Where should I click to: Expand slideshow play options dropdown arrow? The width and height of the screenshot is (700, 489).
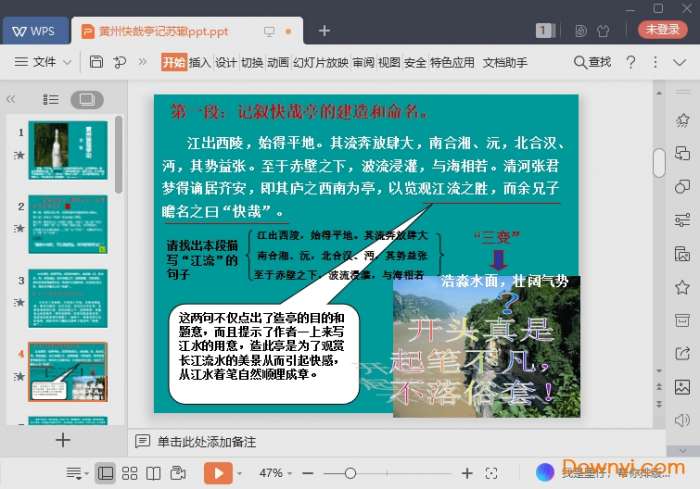(239, 473)
